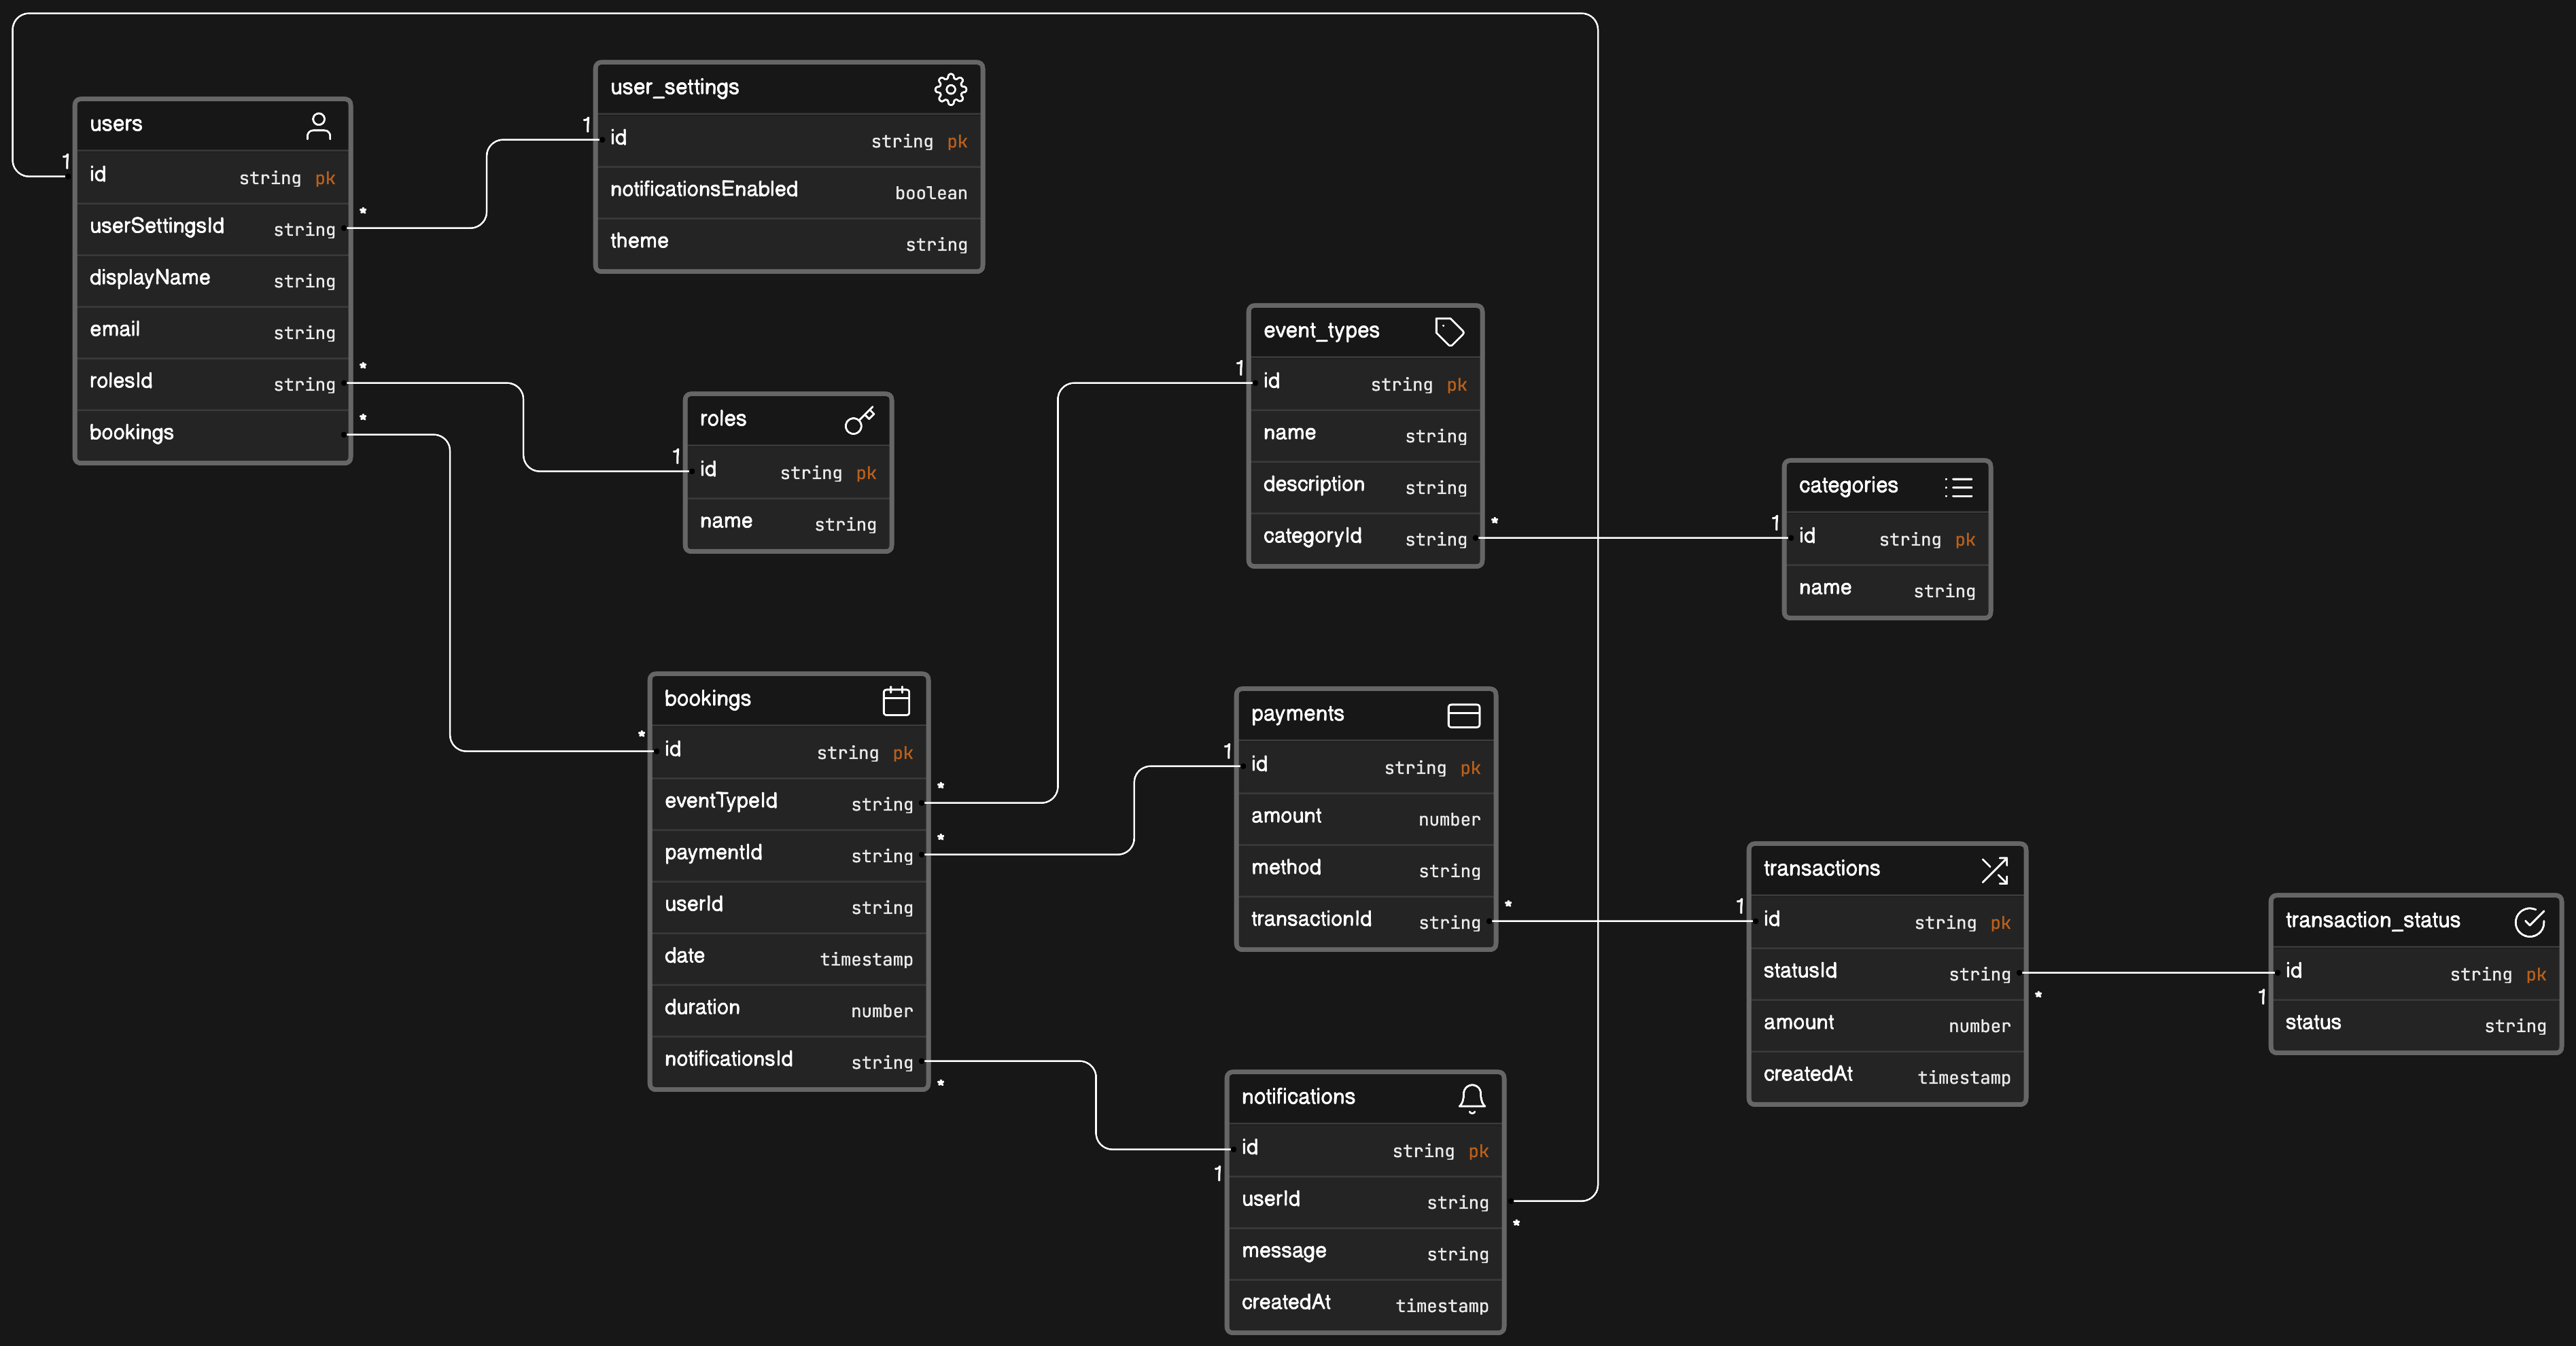The height and width of the screenshot is (1346, 2576).
Task: Click the tag icon on event_types table
Action: pos(1449,332)
